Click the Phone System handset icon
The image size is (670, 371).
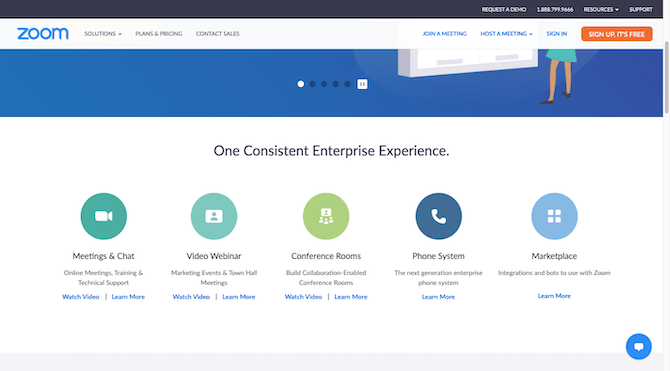click(438, 216)
